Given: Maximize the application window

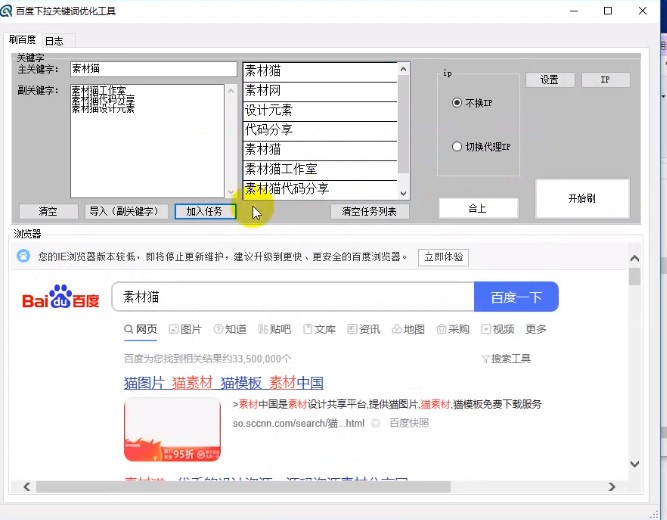Looking at the screenshot, I should coord(608,11).
